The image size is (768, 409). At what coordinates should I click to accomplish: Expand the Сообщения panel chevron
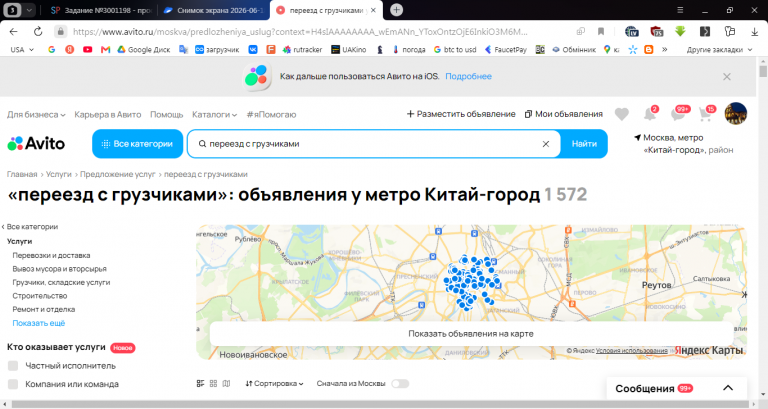pyautogui.click(x=728, y=388)
